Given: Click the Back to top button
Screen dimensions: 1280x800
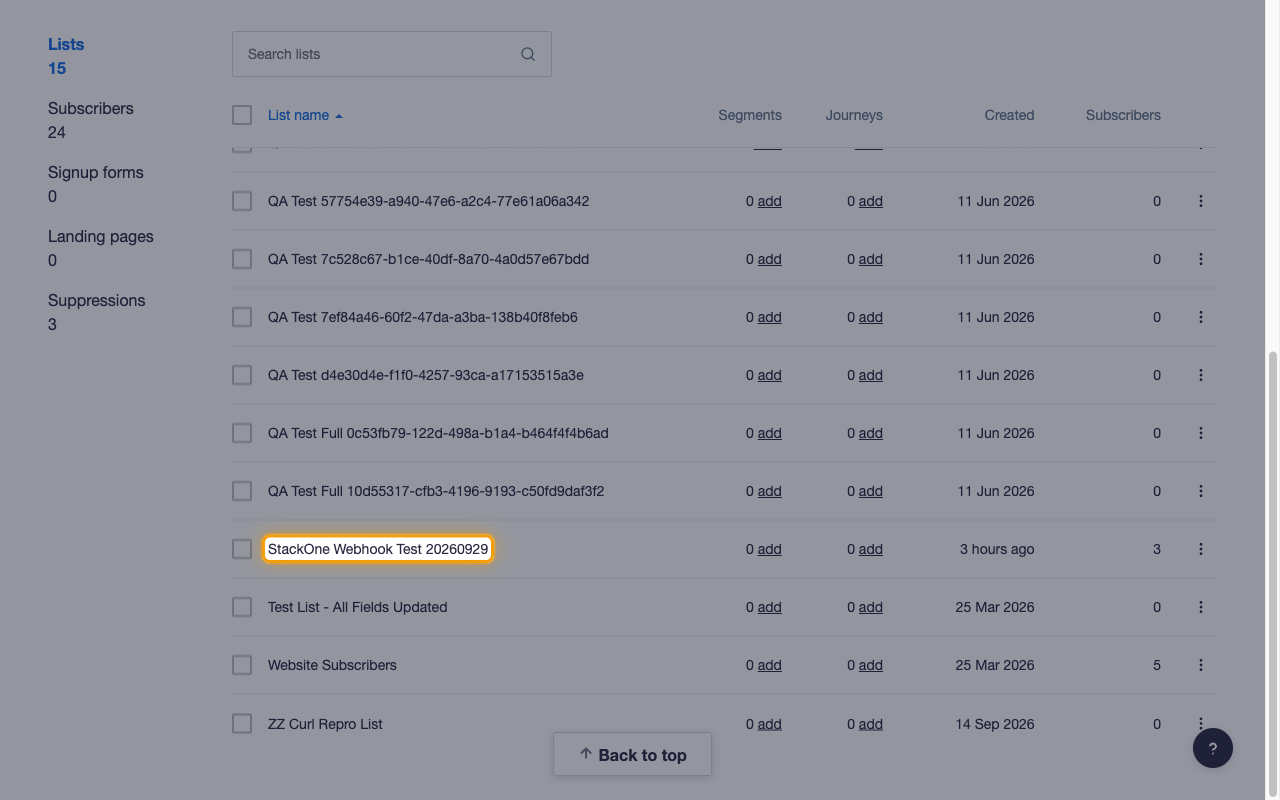Looking at the screenshot, I should pyautogui.click(x=632, y=755).
